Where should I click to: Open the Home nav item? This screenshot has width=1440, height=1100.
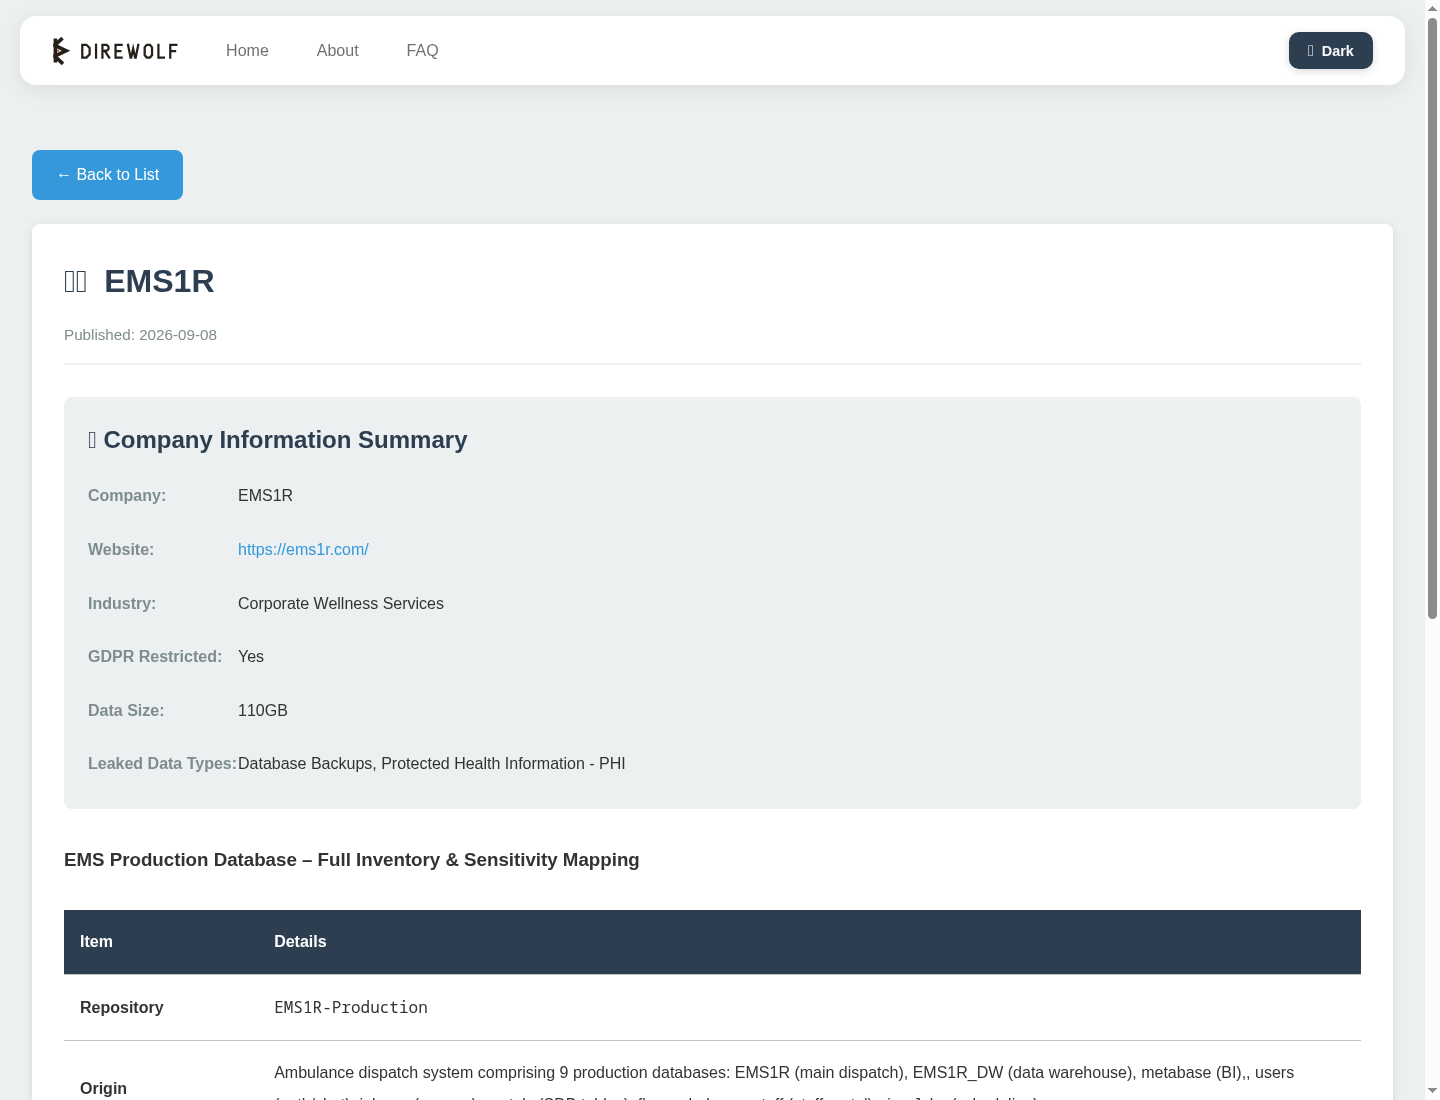tap(247, 51)
